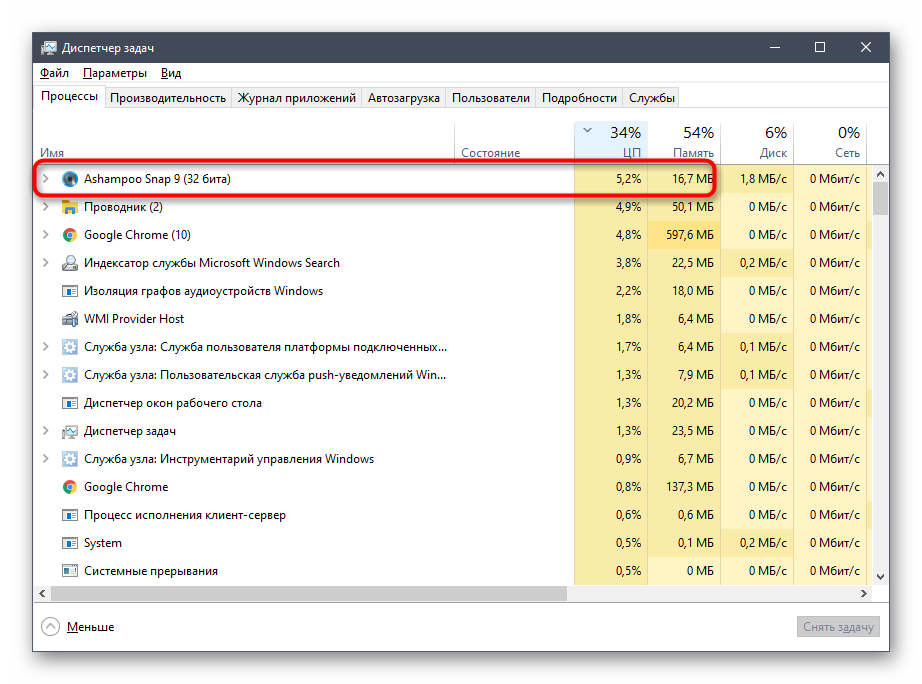Expand the Ashampoo Snap 9 process group
The width and height of the screenshot is (922, 684).
coord(45,179)
